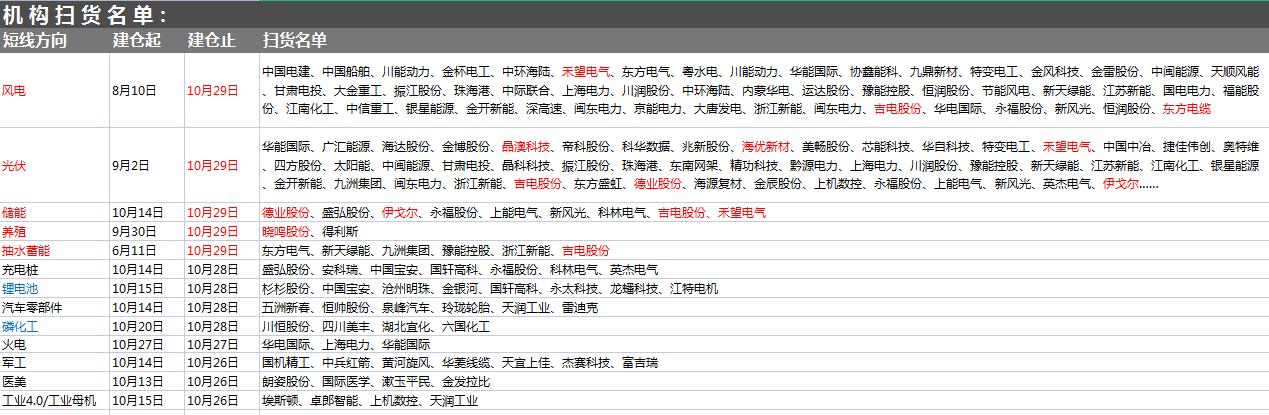Click the 养殖 direction cell
This screenshot has height=415, width=1269.
(x=54, y=231)
